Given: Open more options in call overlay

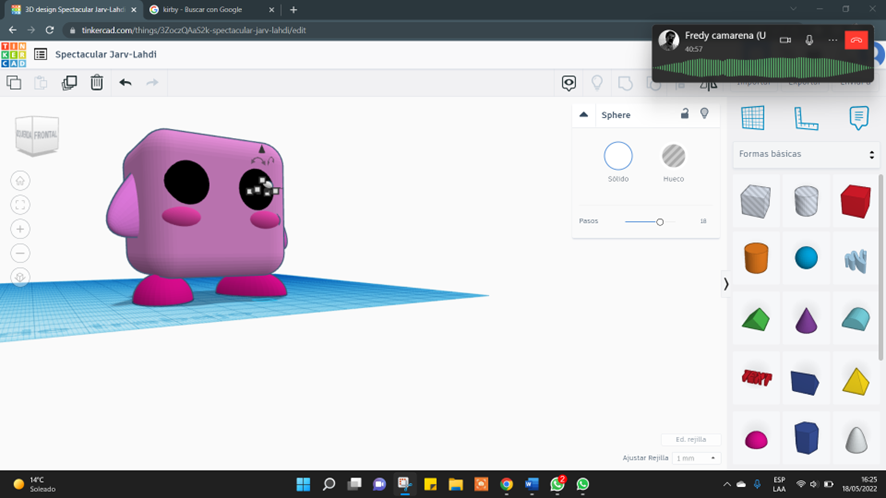Looking at the screenshot, I should tap(833, 40).
